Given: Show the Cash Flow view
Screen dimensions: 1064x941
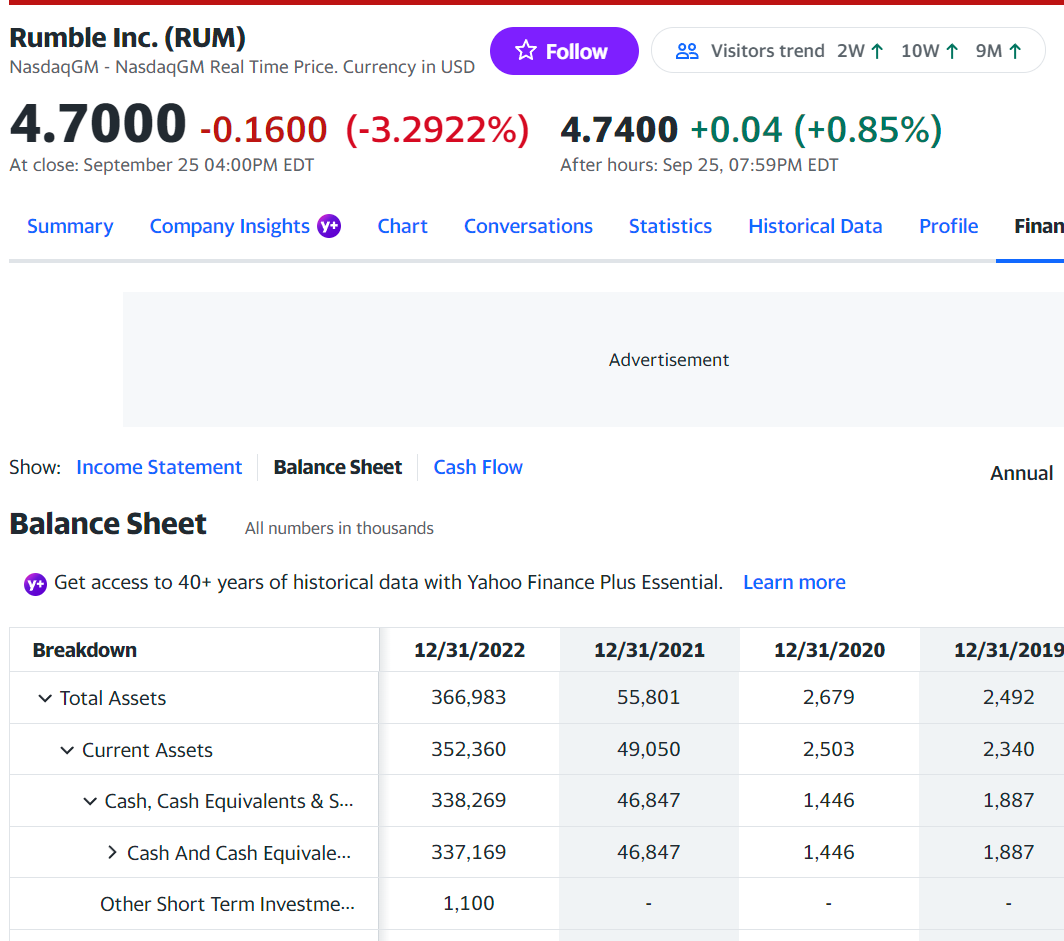Looking at the screenshot, I should tap(478, 467).
